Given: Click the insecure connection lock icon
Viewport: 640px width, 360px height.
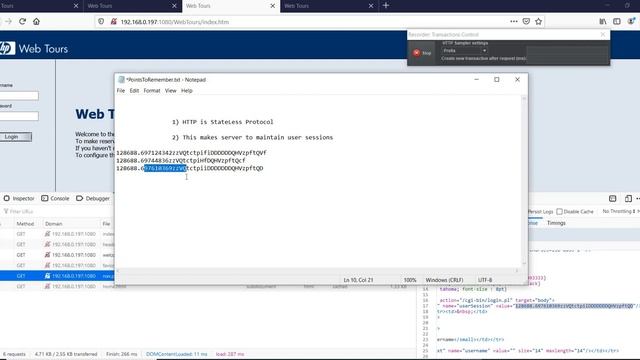Looking at the screenshot, I should pos(113,22).
